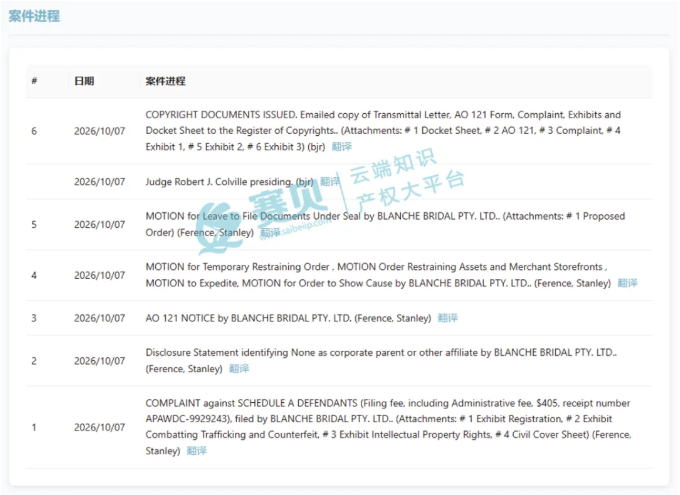Screen dimensions: 680x495
Task: Click 翻译 link for Disclosure Statement entry
Action: point(239,369)
